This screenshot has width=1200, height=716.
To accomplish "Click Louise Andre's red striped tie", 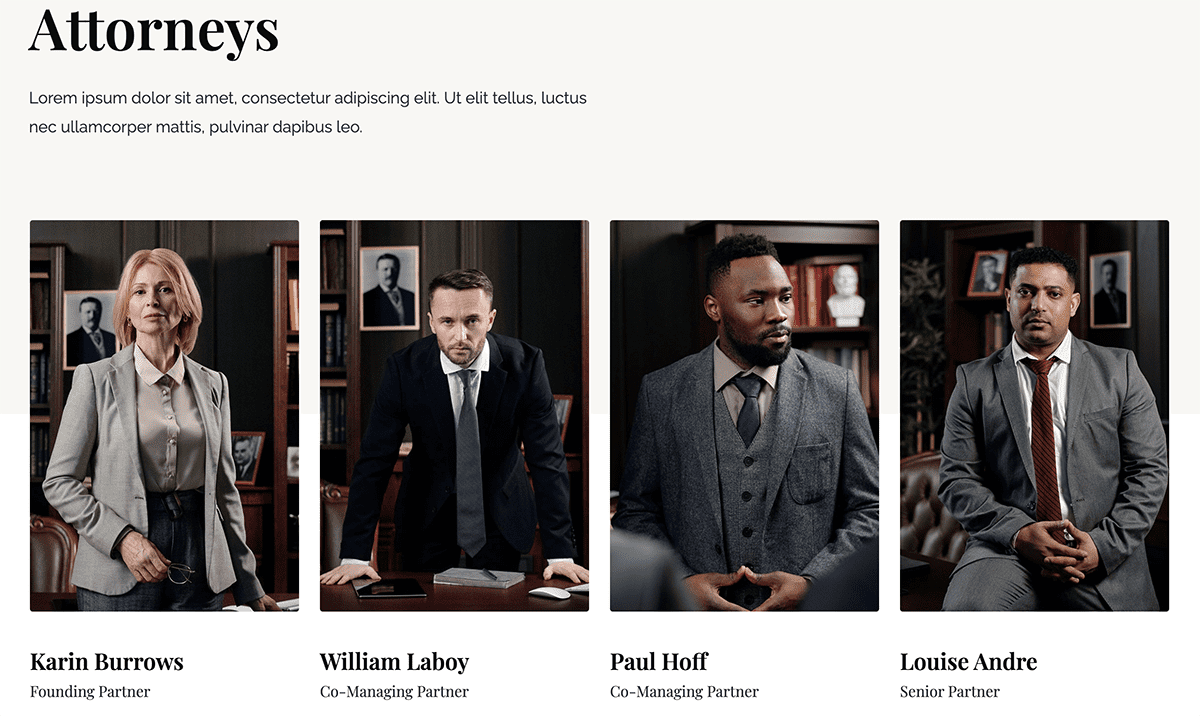I will point(1046,435).
